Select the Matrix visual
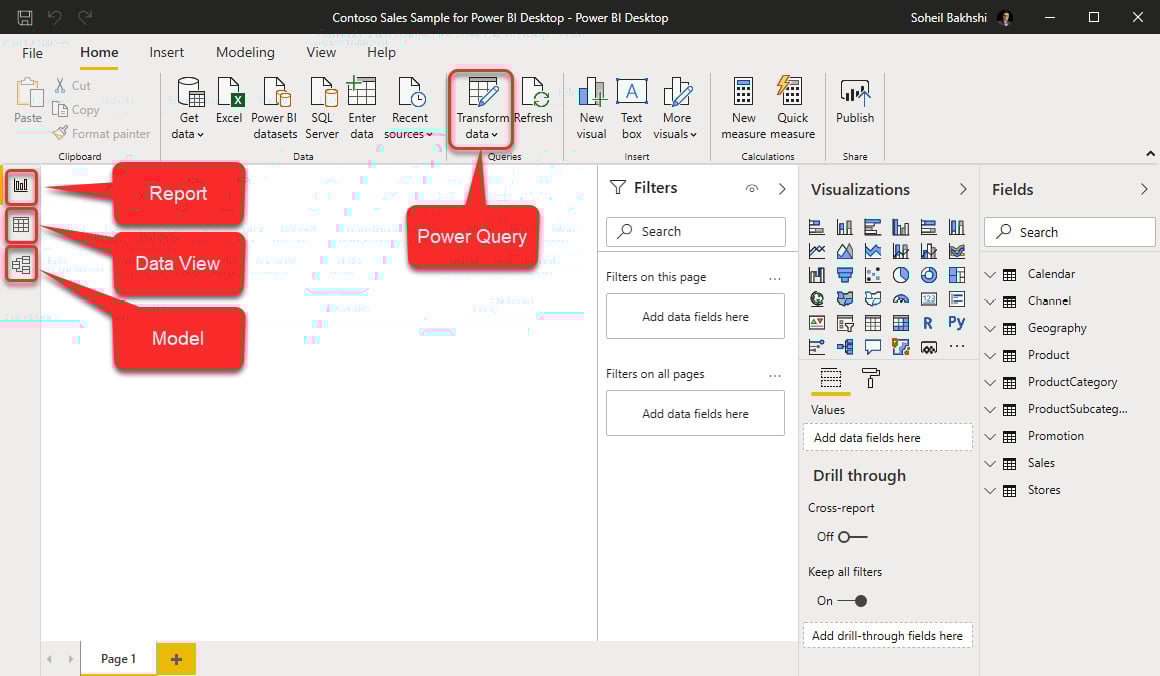 tap(900, 322)
